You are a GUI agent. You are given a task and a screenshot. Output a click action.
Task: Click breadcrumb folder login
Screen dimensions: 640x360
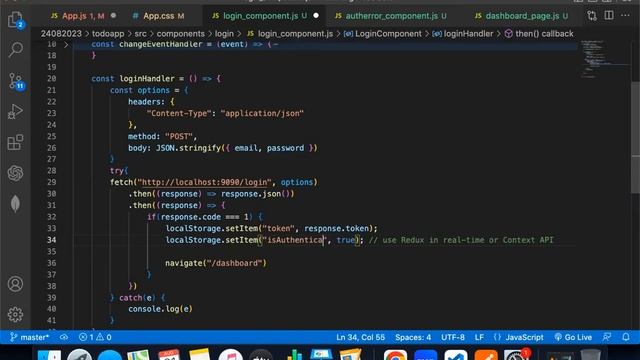tap(224, 34)
